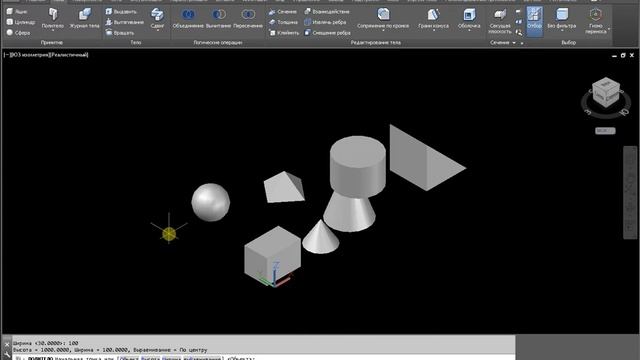640x360 pixels.
Task: Click the Вращать (Revolve) tool
Action: [120, 33]
